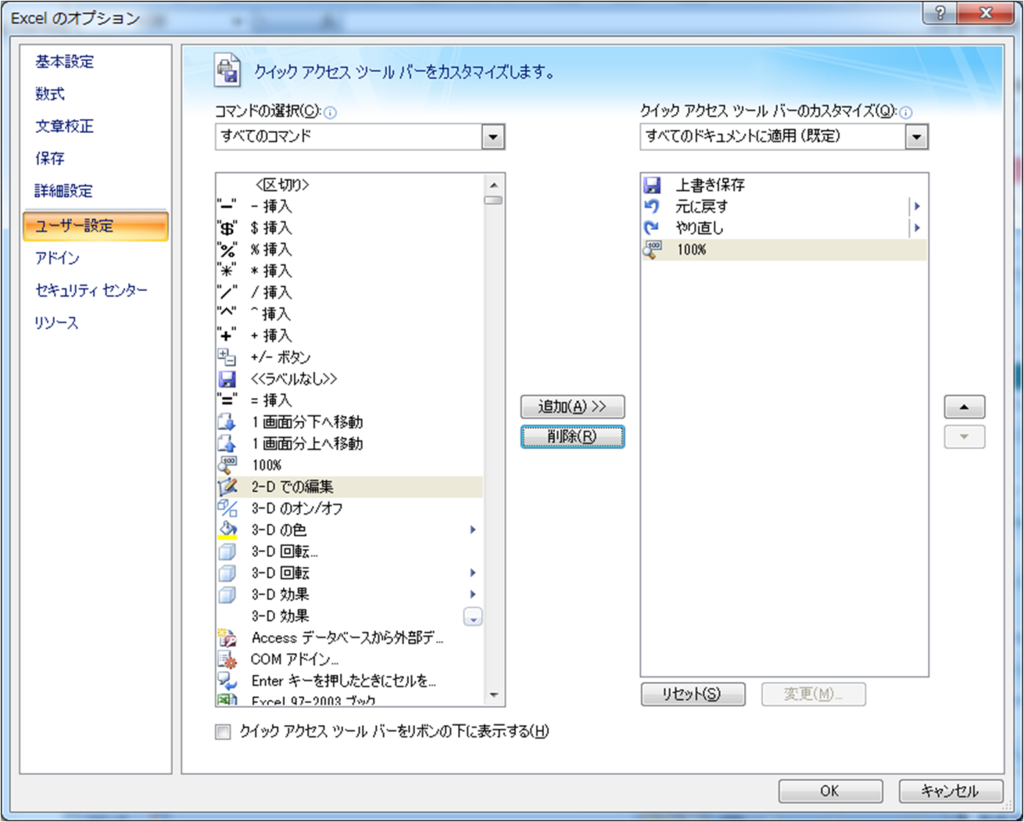
Task: Click the 'Enter キーを押したときに' icon
Action: pos(227,681)
